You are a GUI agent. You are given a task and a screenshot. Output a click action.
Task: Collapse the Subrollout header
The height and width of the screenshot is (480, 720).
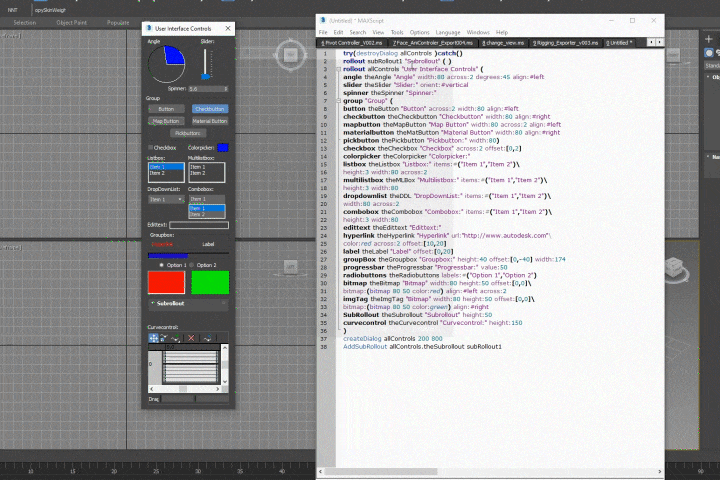click(188, 304)
